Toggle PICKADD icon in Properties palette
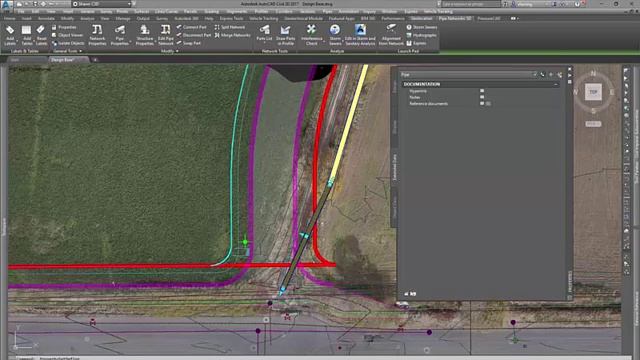 pos(542,75)
